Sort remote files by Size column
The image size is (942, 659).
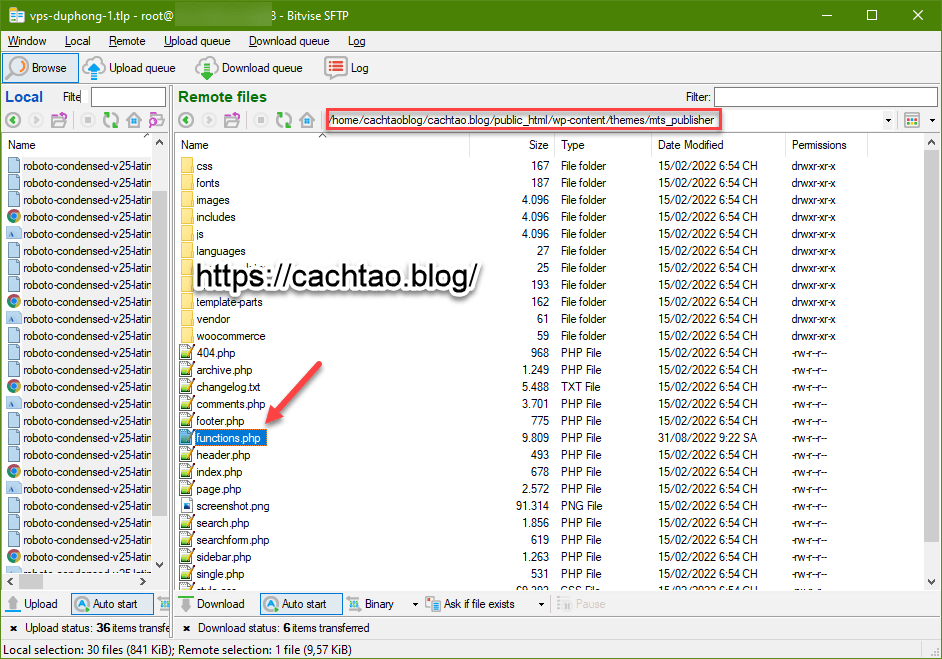(511, 145)
